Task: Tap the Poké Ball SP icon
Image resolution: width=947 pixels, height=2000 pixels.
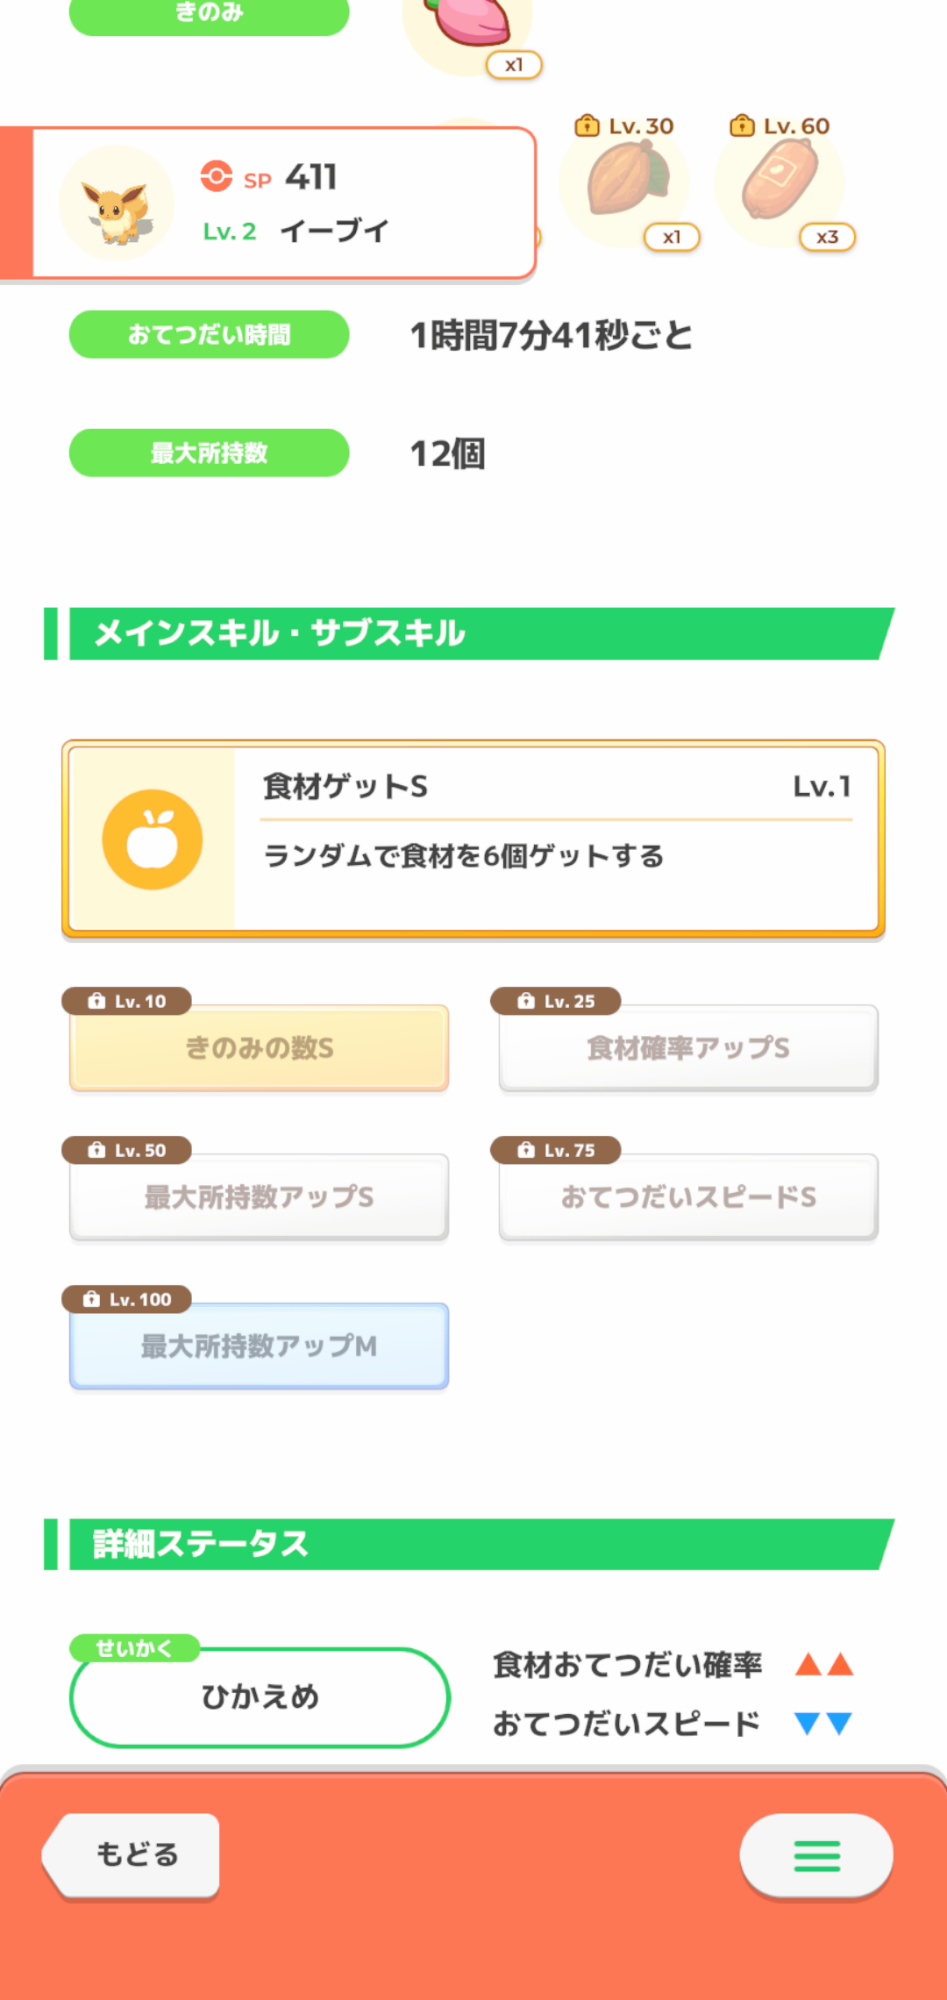Action: tap(216, 176)
